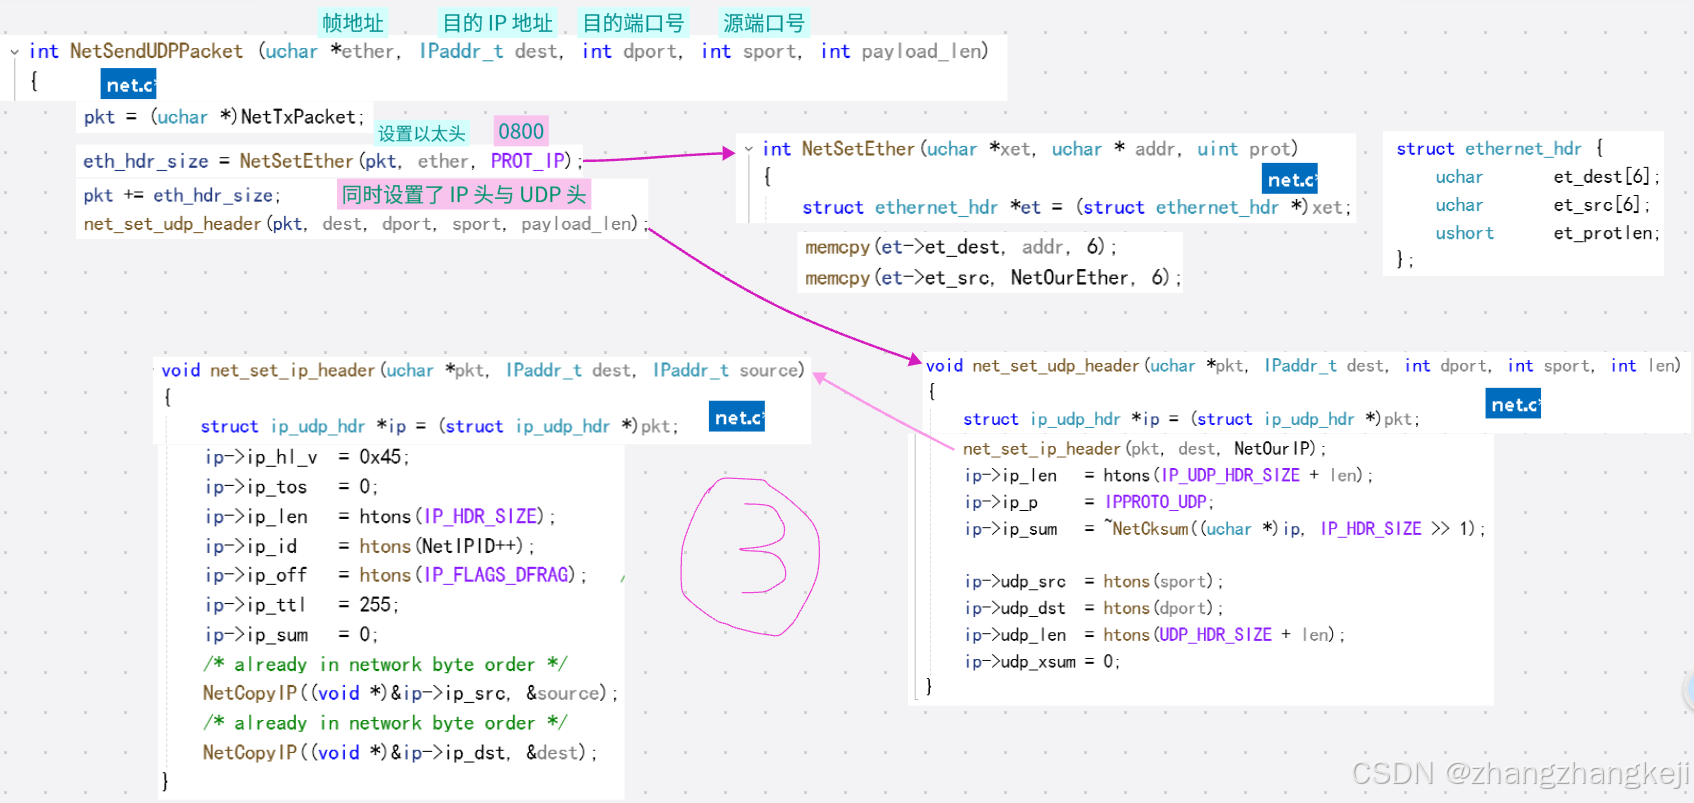Collapse the NetSetEther function fold arrow
The height and width of the screenshot is (803, 1694).
pyautogui.click(x=748, y=149)
